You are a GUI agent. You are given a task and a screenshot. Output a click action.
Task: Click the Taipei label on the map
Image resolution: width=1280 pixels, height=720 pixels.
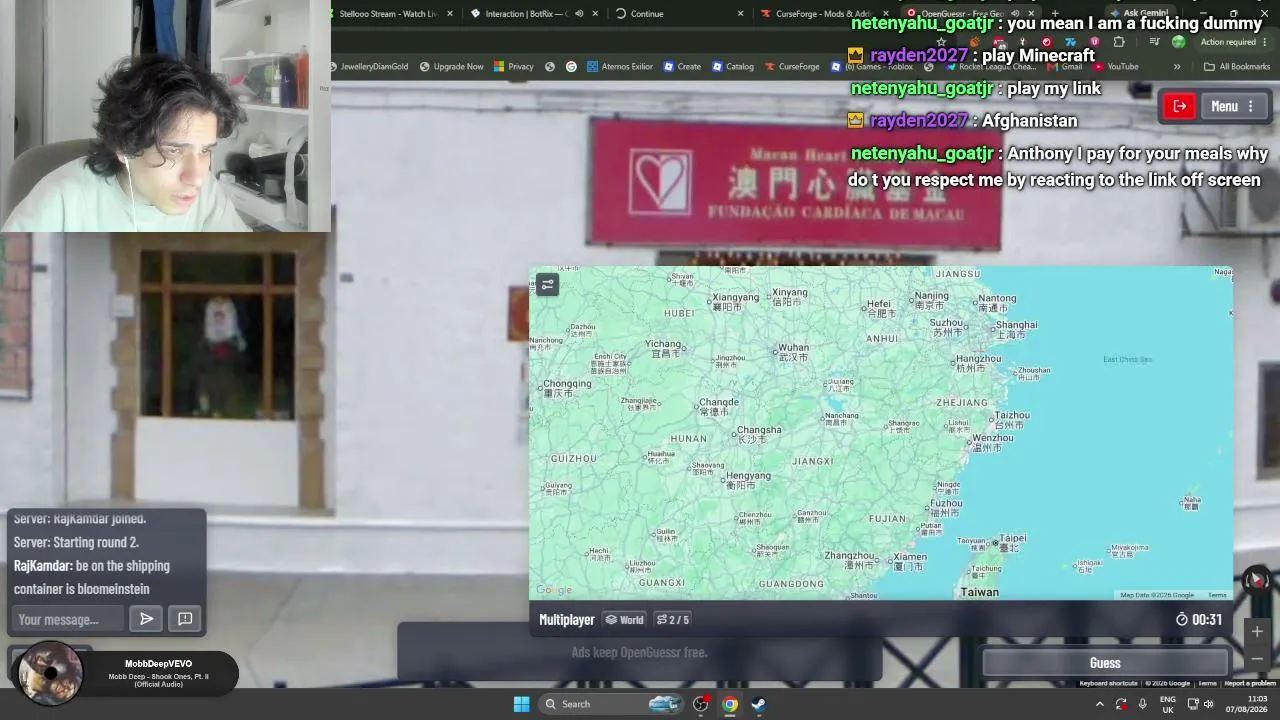[x=1011, y=540]
